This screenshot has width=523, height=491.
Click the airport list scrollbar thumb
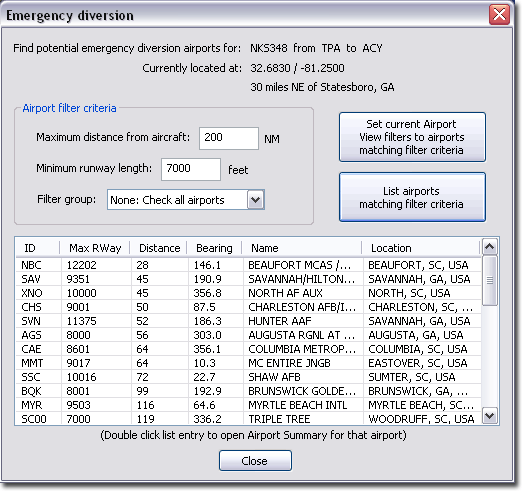pyautogui.click(x=490, y=281)
